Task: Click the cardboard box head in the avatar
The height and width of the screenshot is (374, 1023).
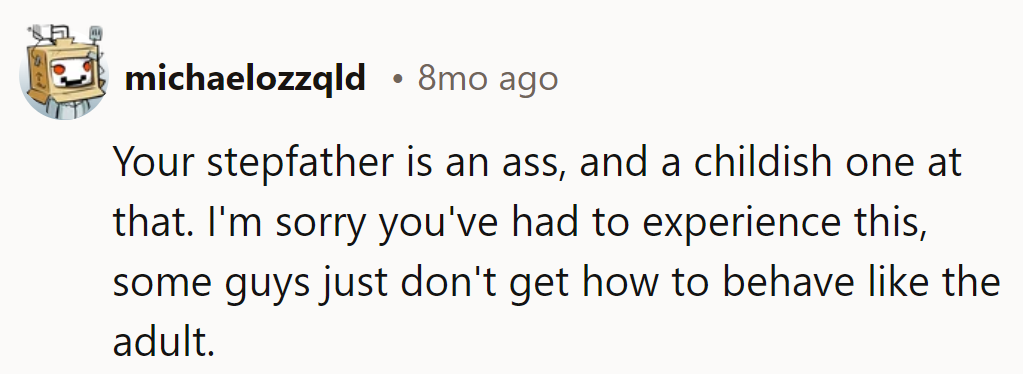Action: tap(65, 70)
